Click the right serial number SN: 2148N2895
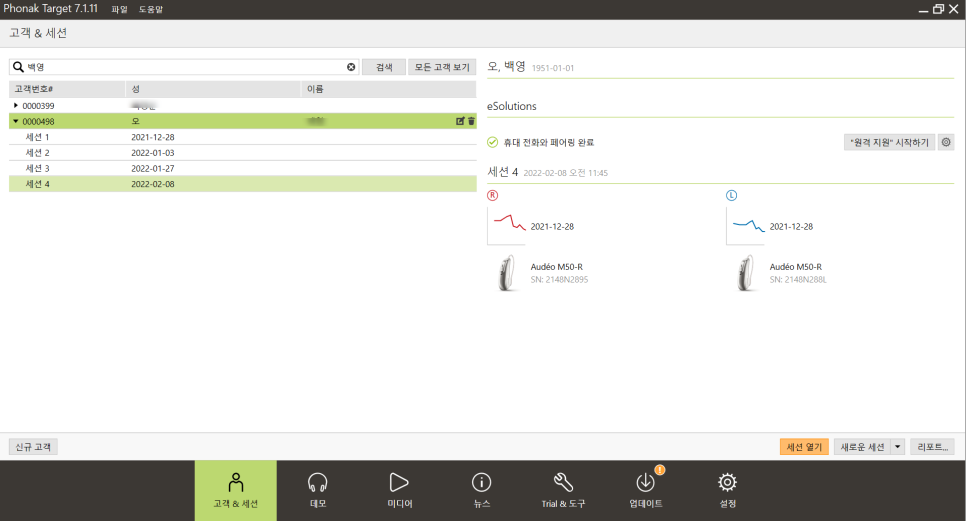Viewport: 966px width, 521px height. (x=559, y=280)
